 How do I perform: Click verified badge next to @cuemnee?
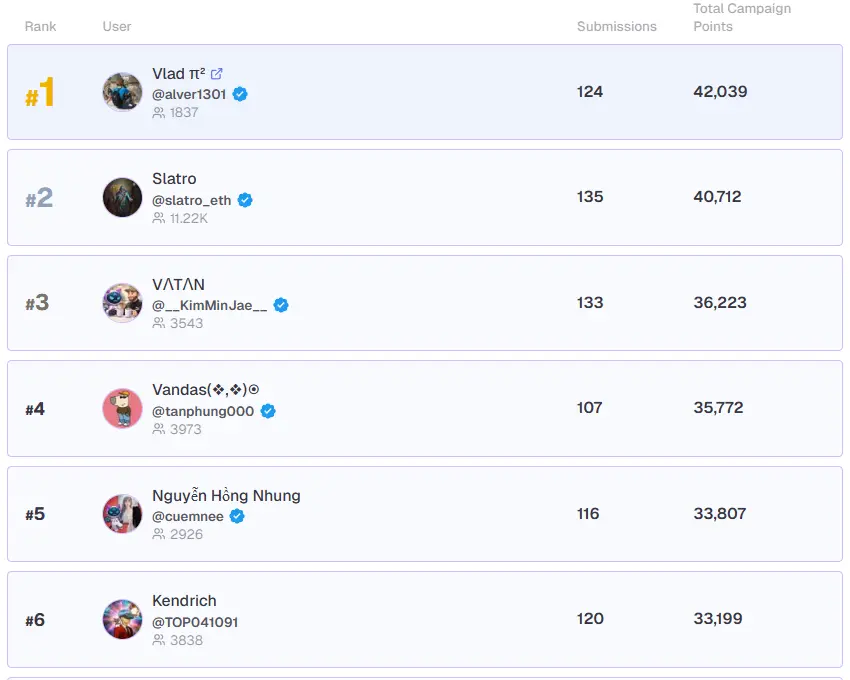[237, 516]
